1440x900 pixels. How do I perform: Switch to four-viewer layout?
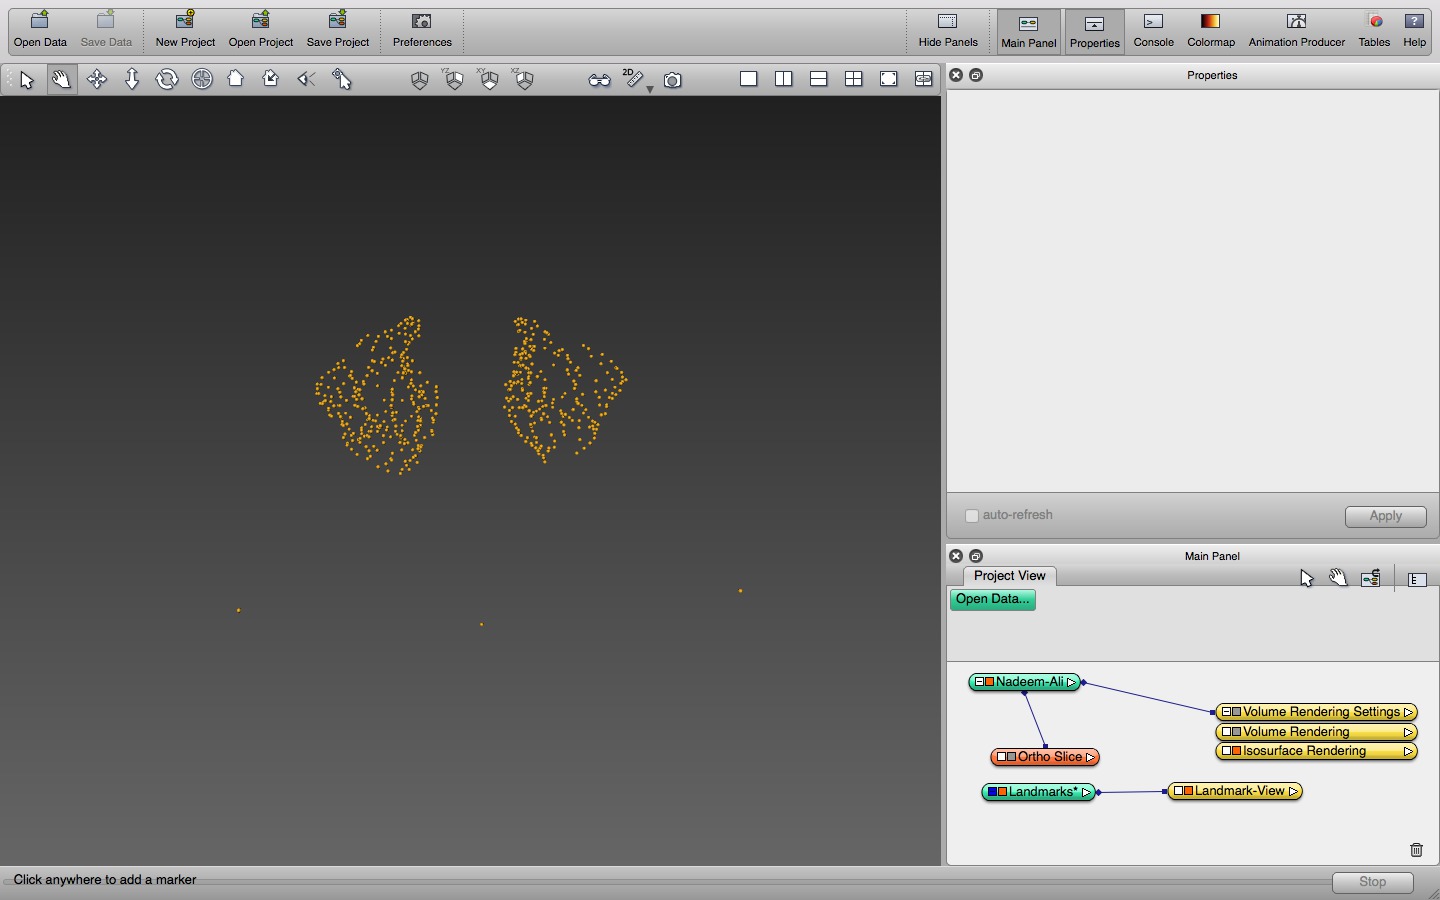[853, 79]
